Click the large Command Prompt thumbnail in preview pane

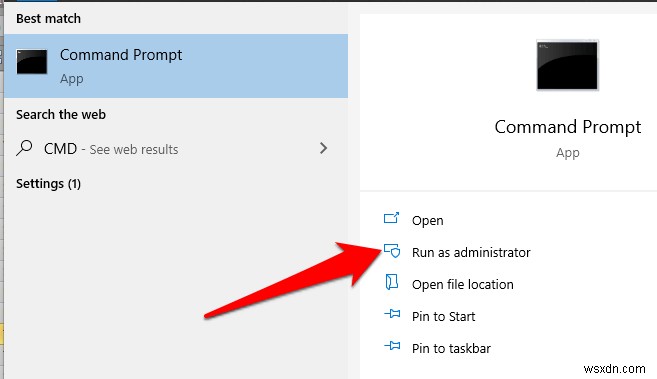[x=567, y=65]
